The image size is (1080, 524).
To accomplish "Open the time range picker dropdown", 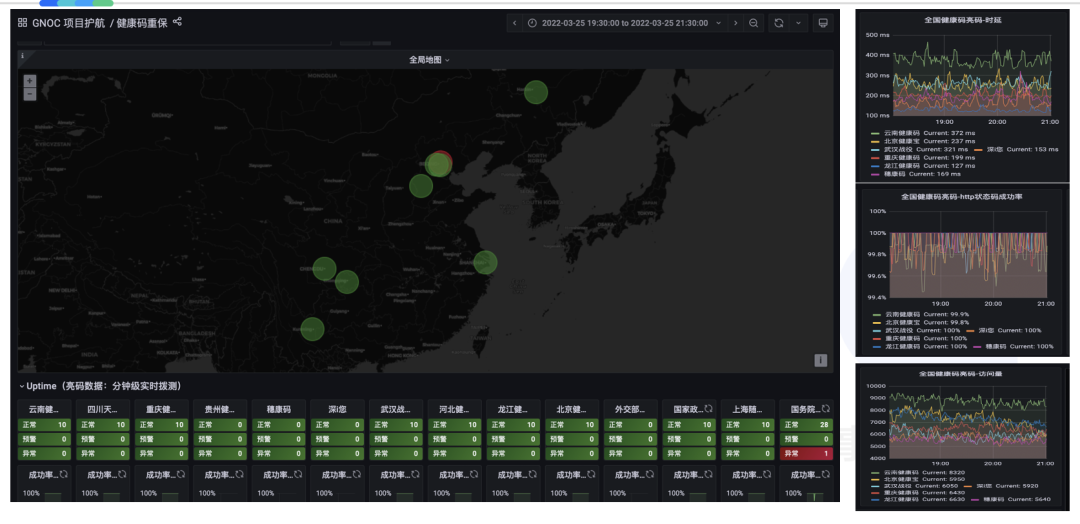I will (x=625, y=23).
